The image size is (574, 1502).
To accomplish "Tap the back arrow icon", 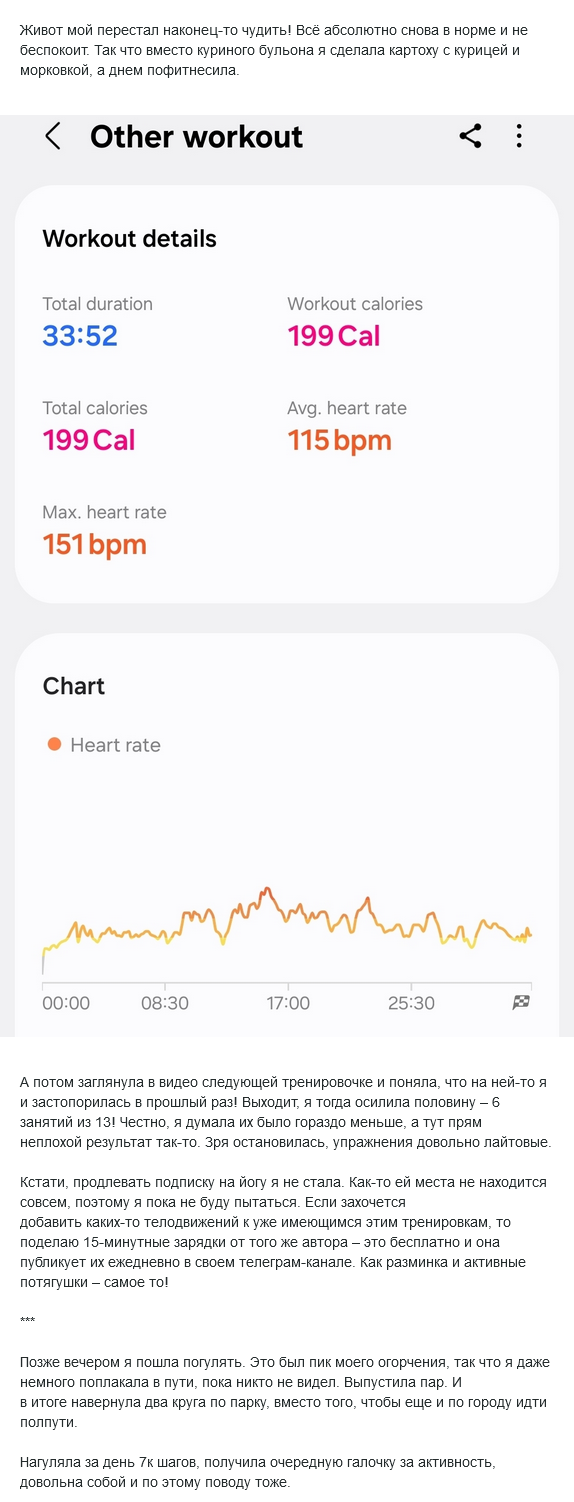I will click(53, 137).
